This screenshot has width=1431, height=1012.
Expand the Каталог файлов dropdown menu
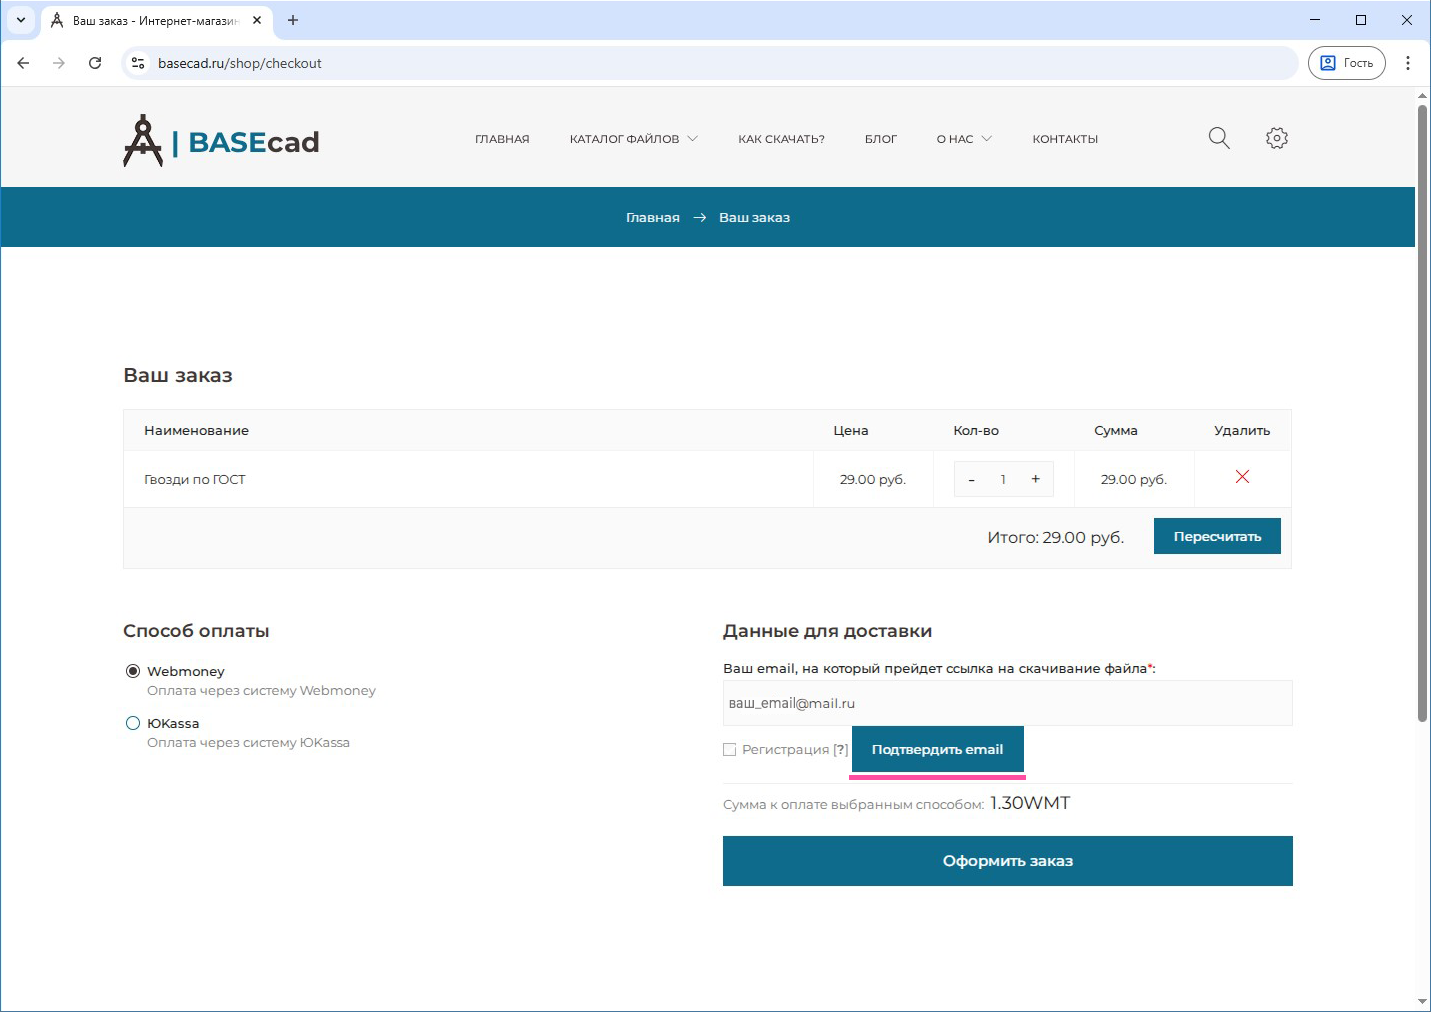(x=633, y=139)
